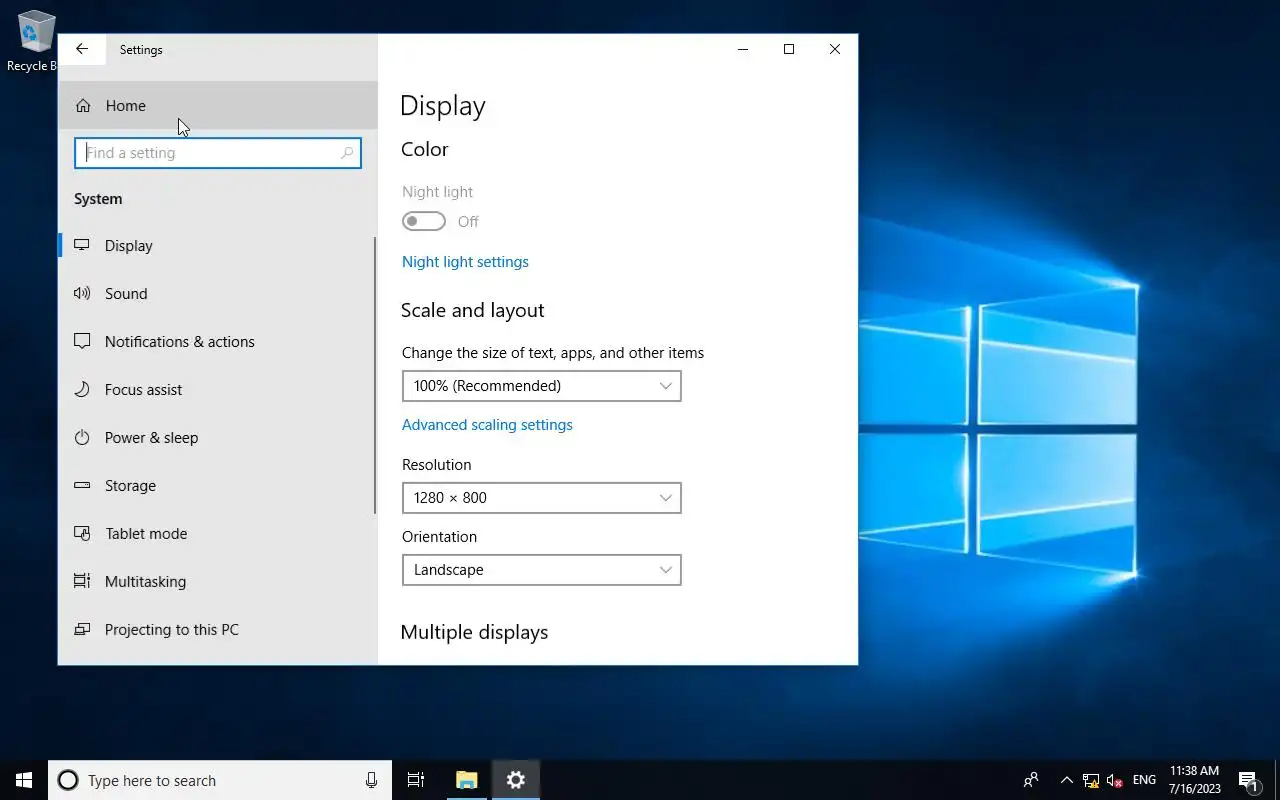The height and width of the screenshot is (800, 1280).
Task: Show hidden tray icons chevron
Action: pos(1066,780)
